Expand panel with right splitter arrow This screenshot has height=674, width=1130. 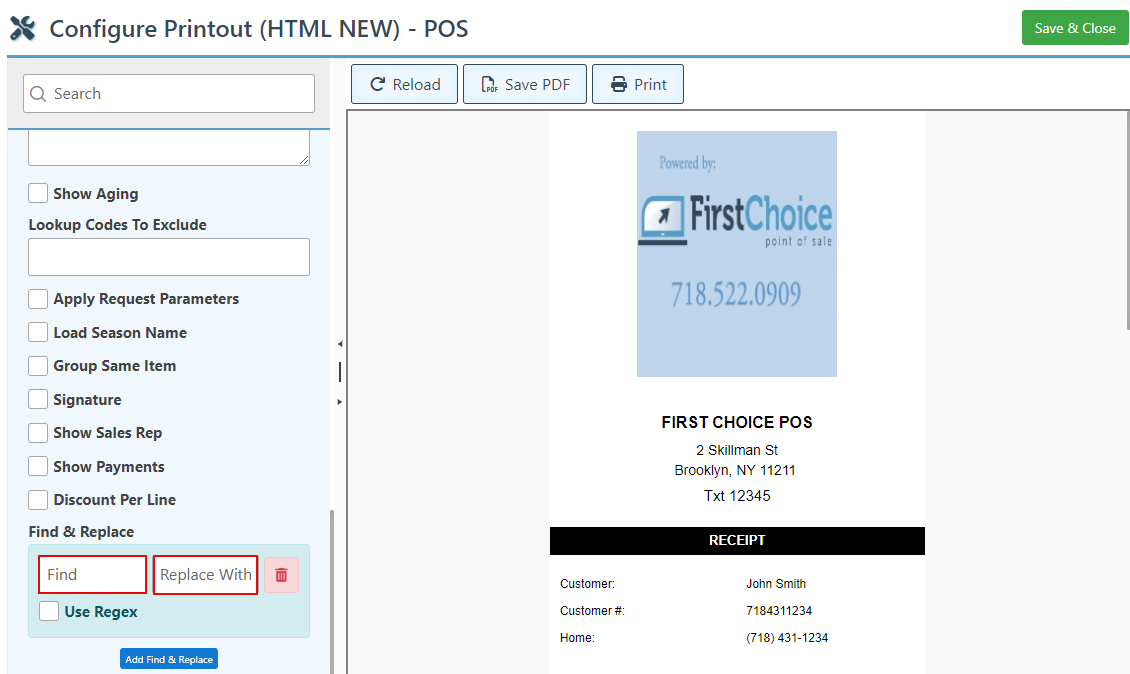pos(340,401)
